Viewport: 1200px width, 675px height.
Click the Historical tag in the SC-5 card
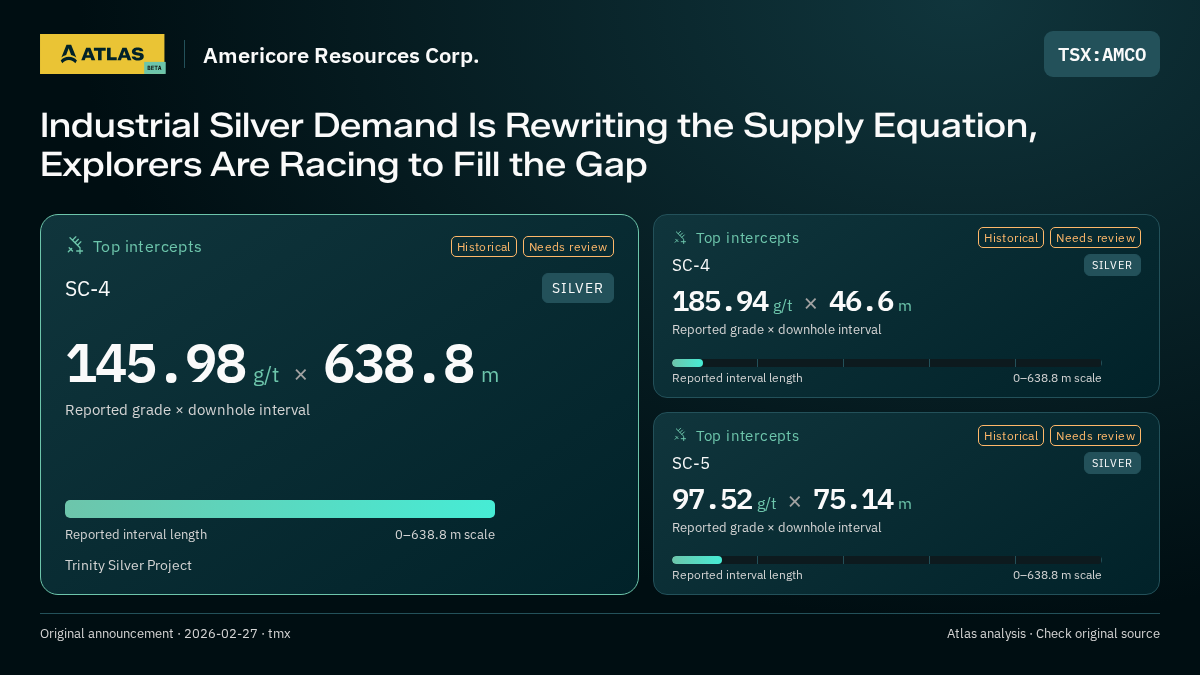tap(1011, 435)
